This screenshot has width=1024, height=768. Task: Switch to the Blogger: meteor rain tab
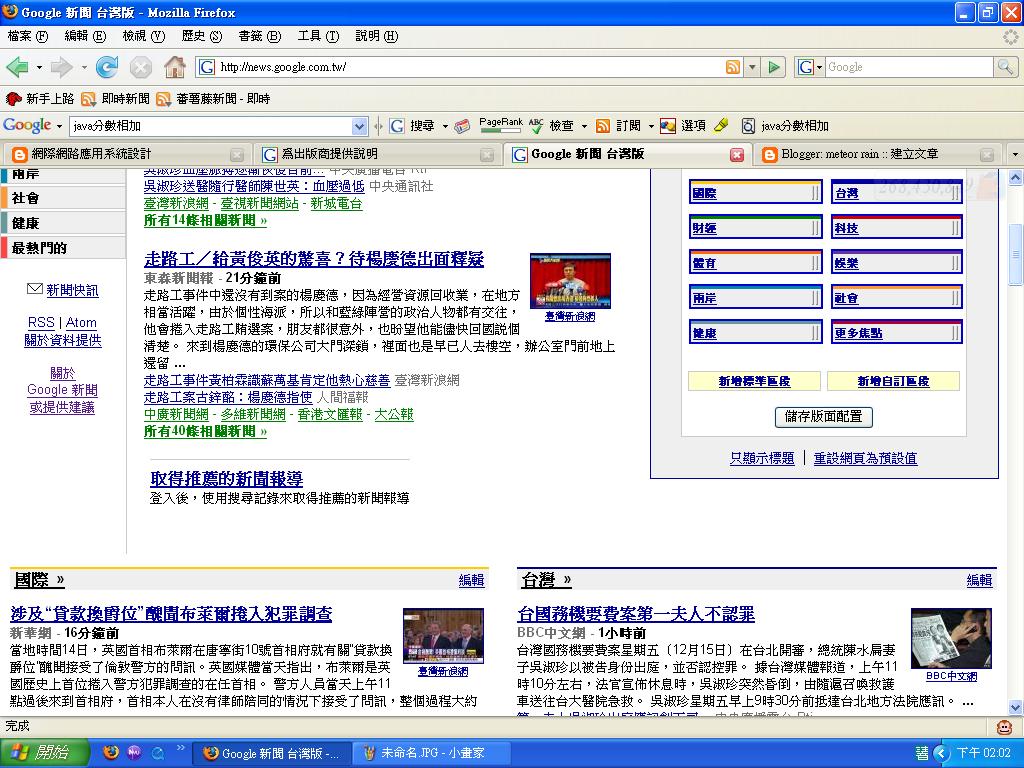[x=880, y=154]
